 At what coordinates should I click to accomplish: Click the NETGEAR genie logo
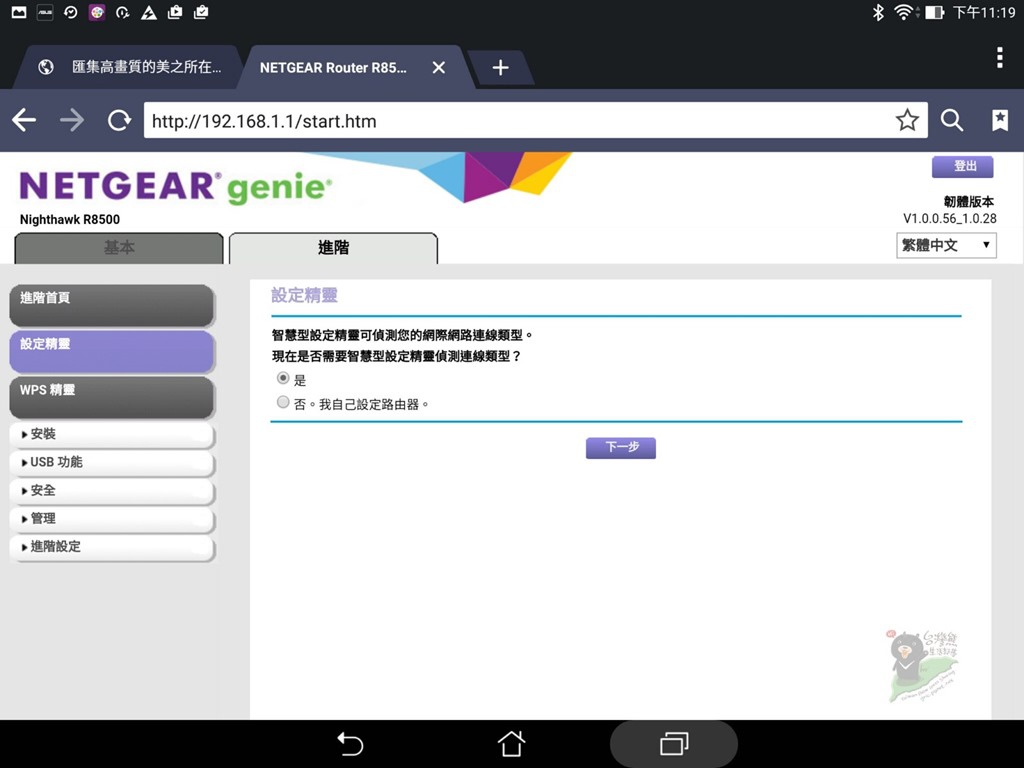tap(175, 187)
